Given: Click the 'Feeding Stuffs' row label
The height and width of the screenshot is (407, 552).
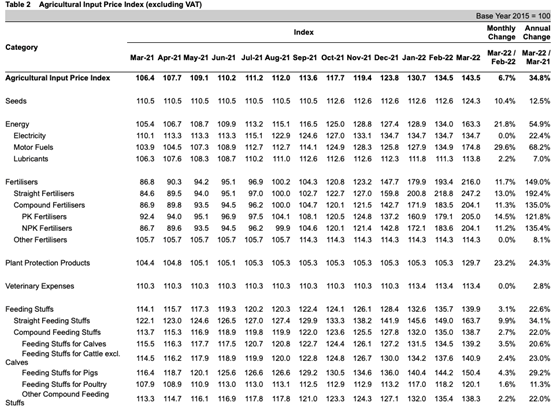Looking at the screenshot, I should pos(29,309).
